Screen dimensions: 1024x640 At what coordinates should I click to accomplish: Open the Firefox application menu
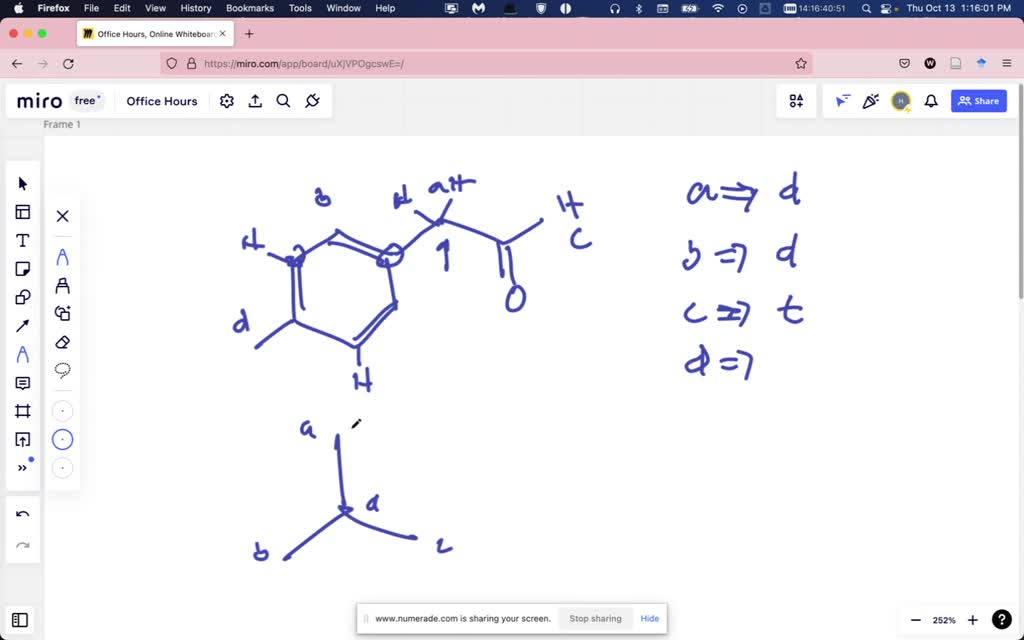tap(51, 8)
